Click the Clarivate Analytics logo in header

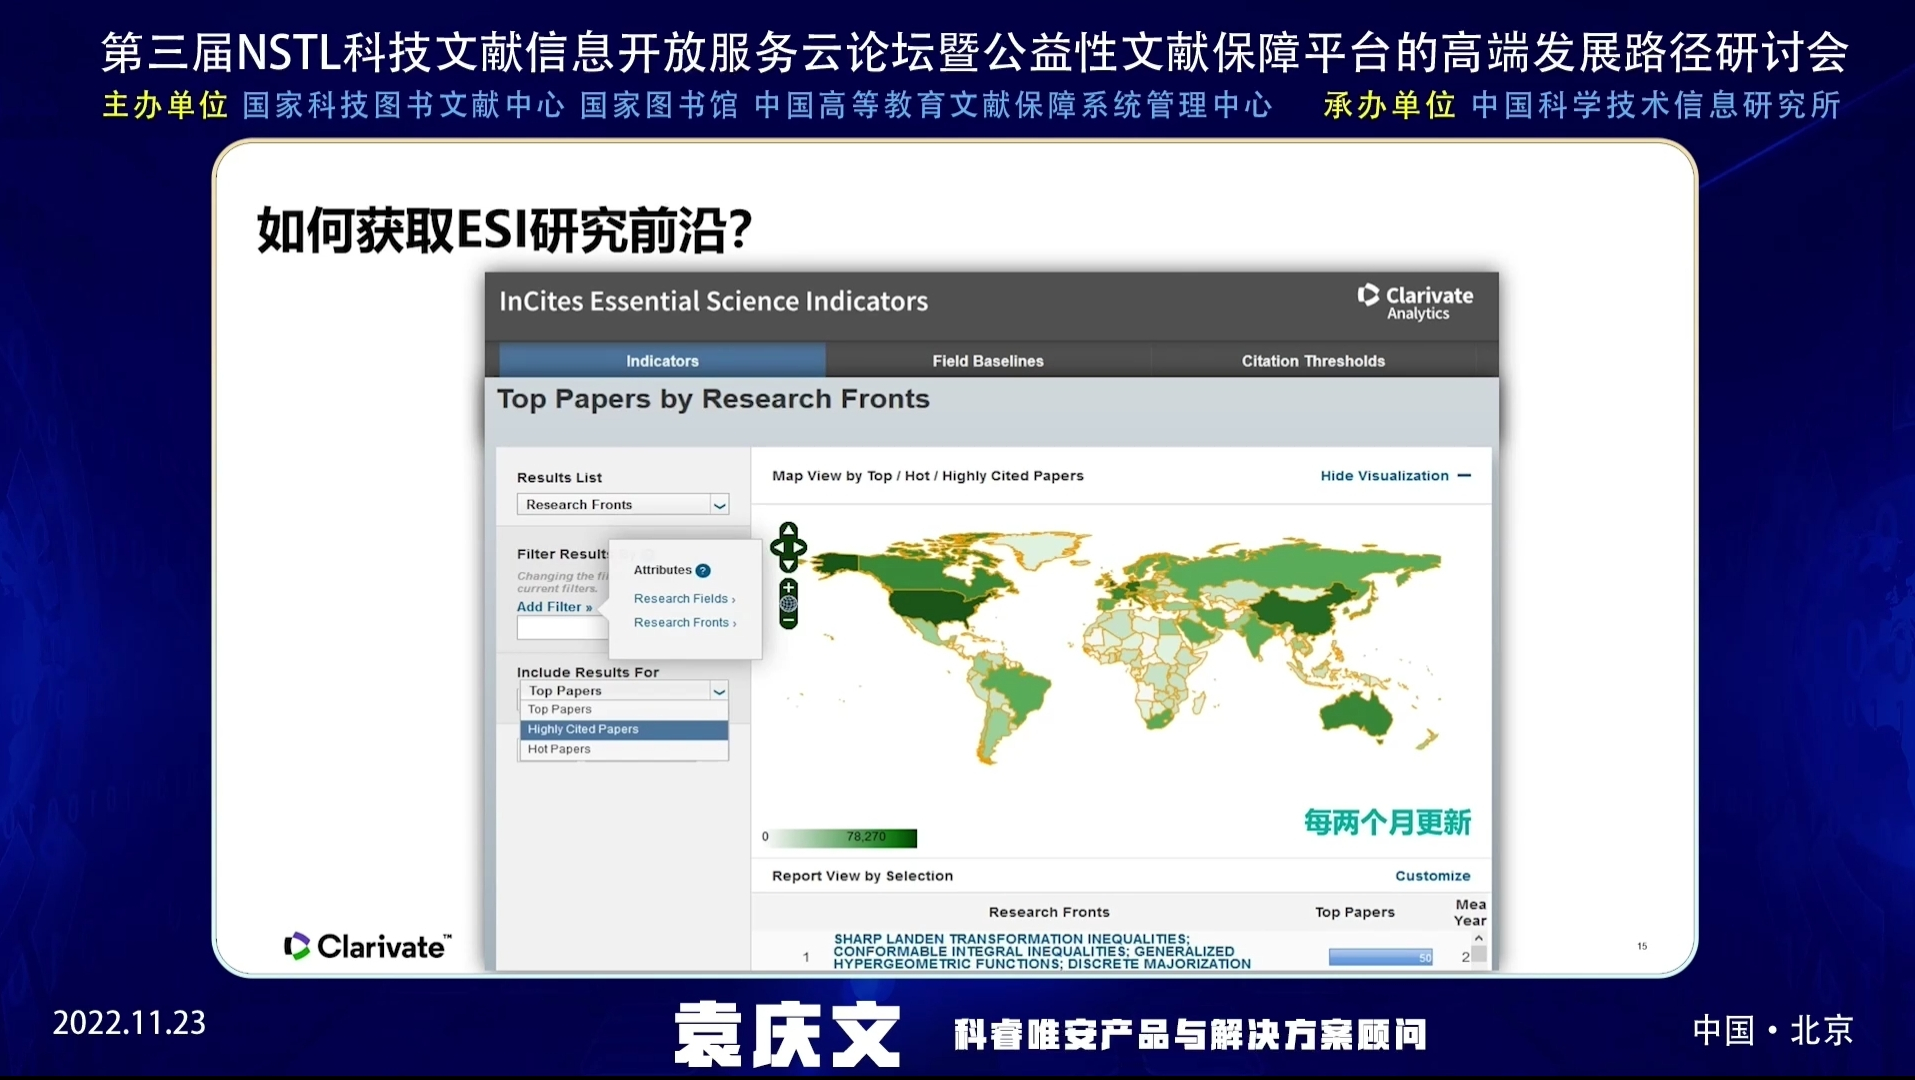tap(1415, 302)
